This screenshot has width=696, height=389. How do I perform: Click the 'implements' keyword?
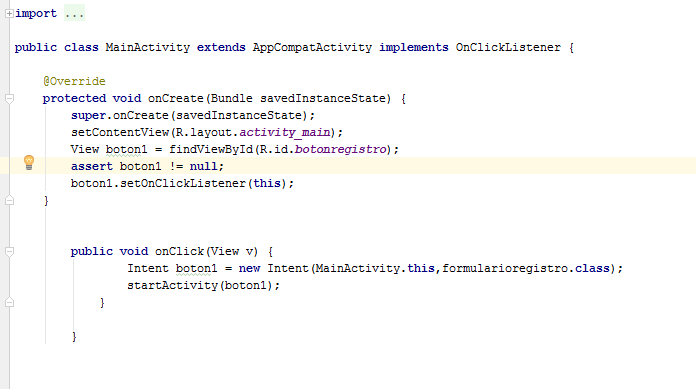(x=414, y=48)
